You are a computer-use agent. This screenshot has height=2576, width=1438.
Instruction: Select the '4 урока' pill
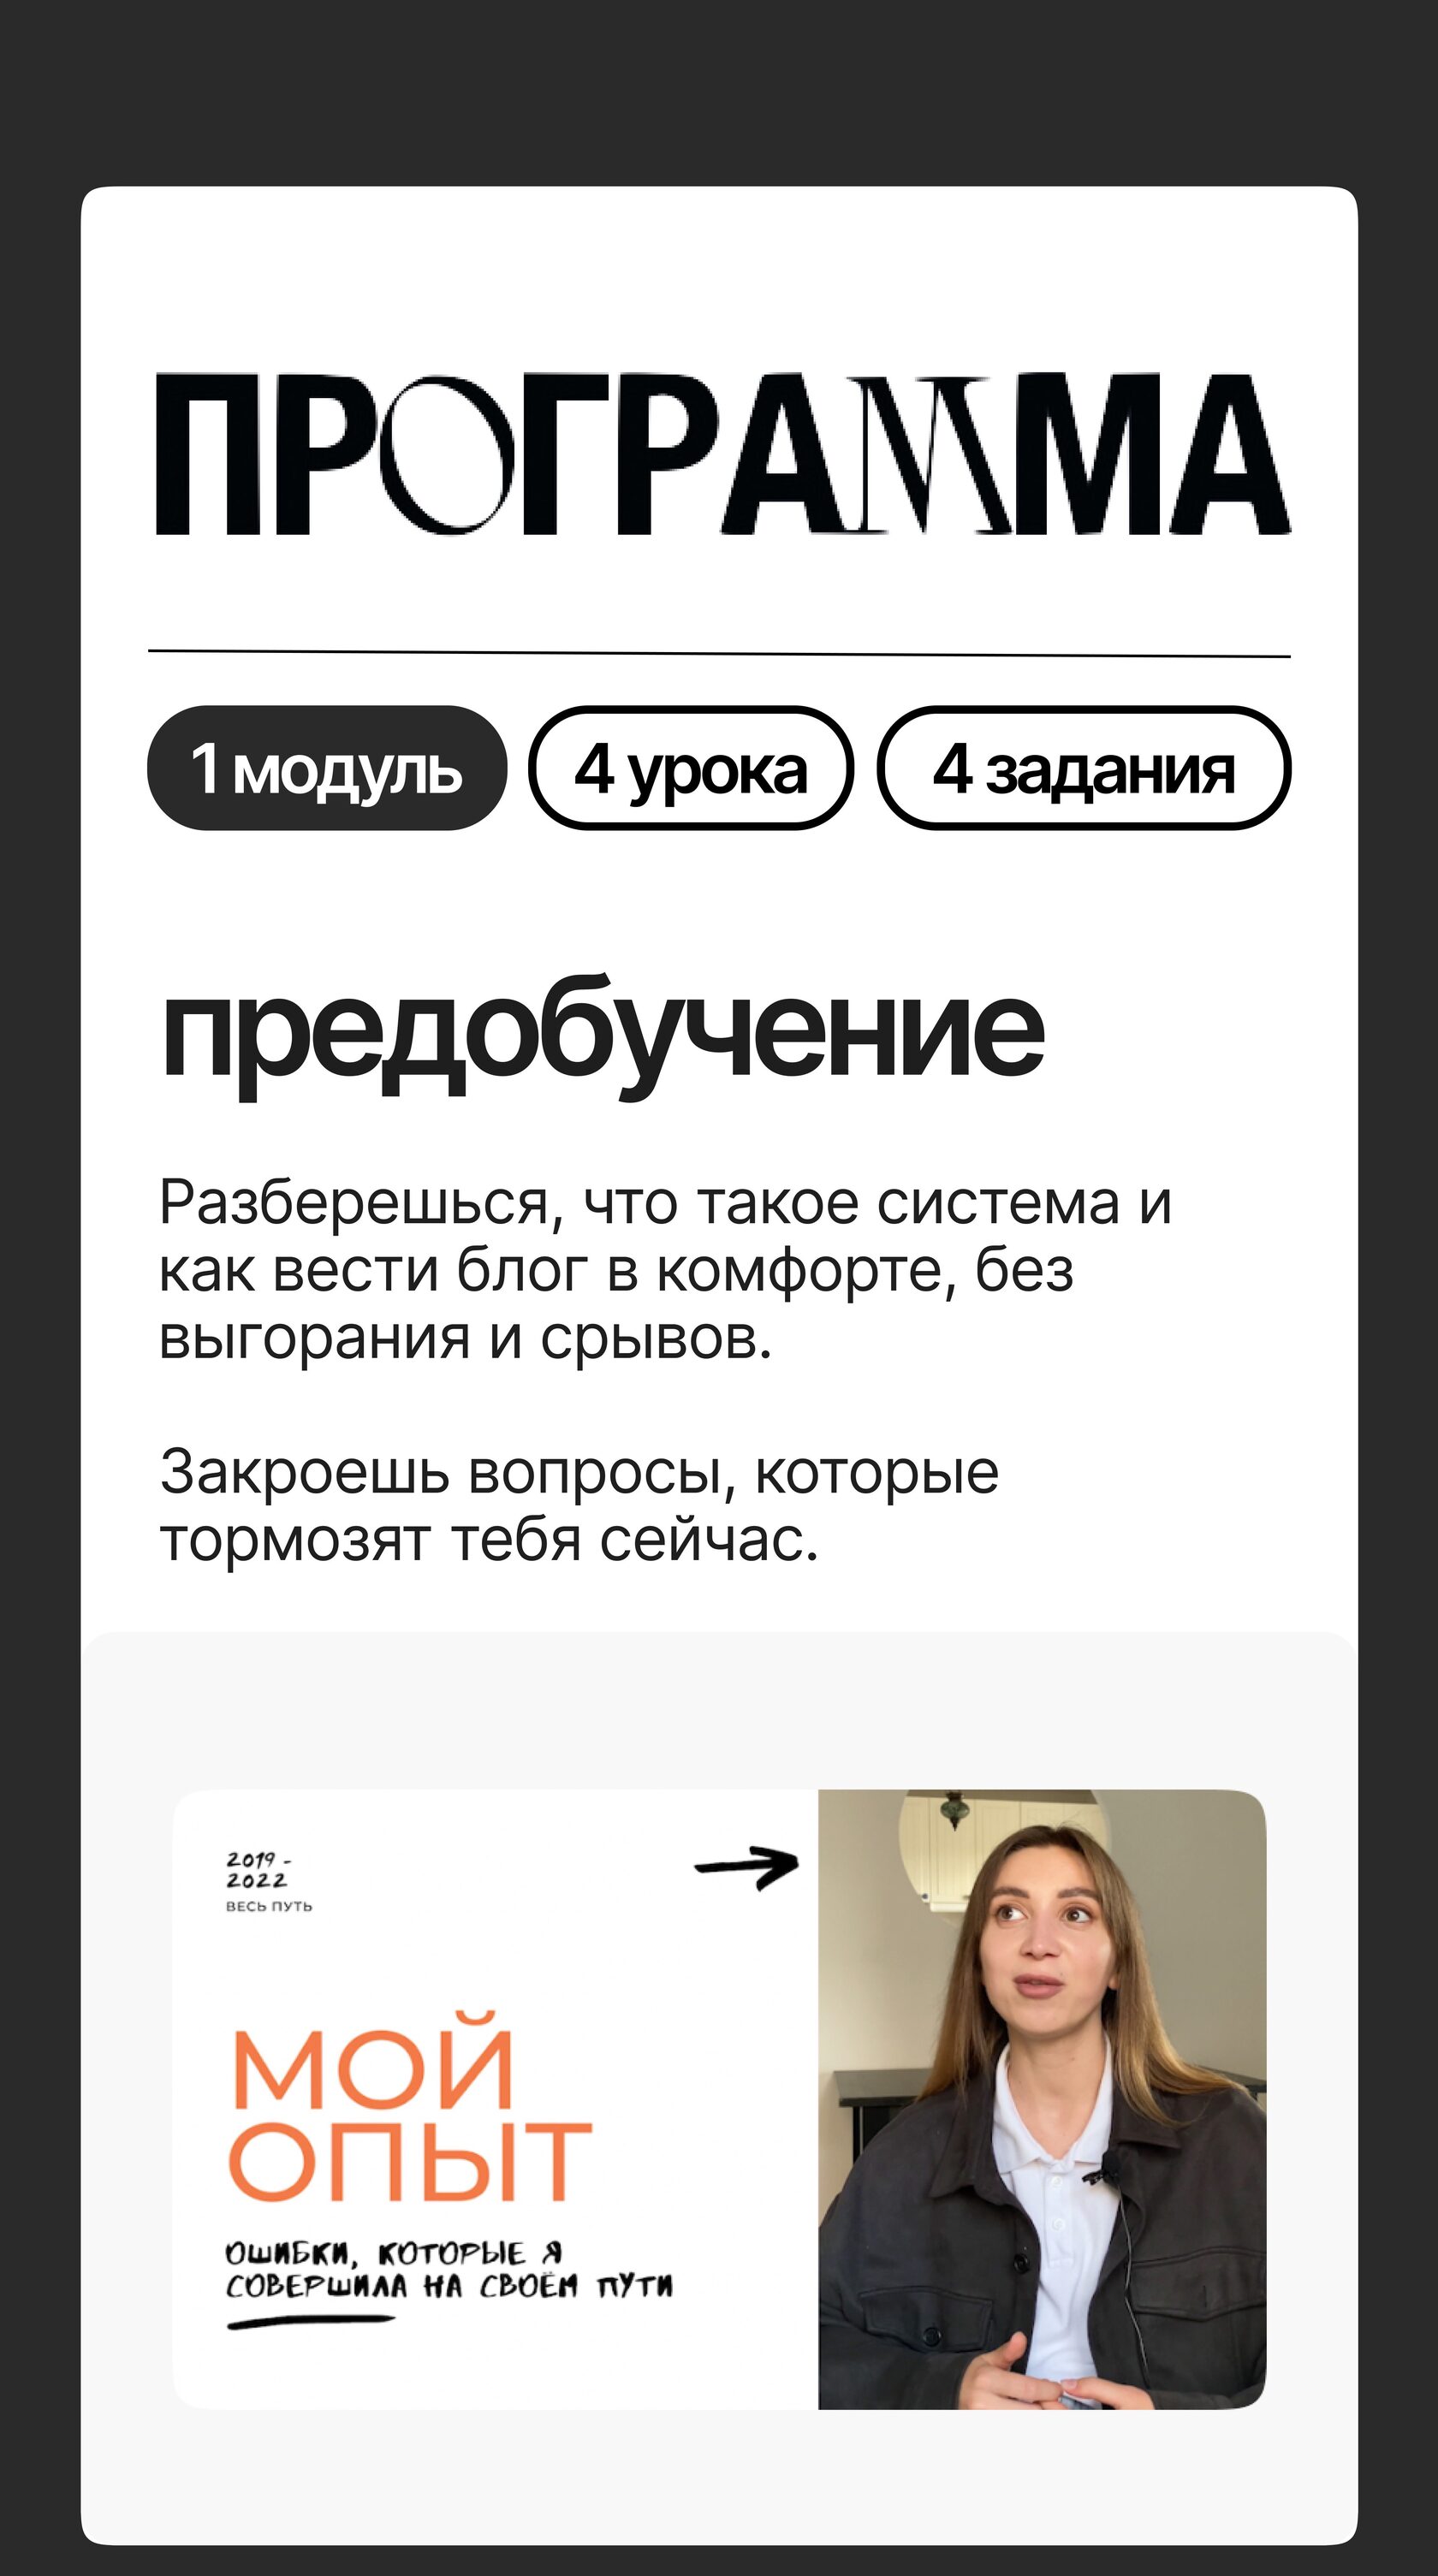pyautogui.click(x=691, y=768)
